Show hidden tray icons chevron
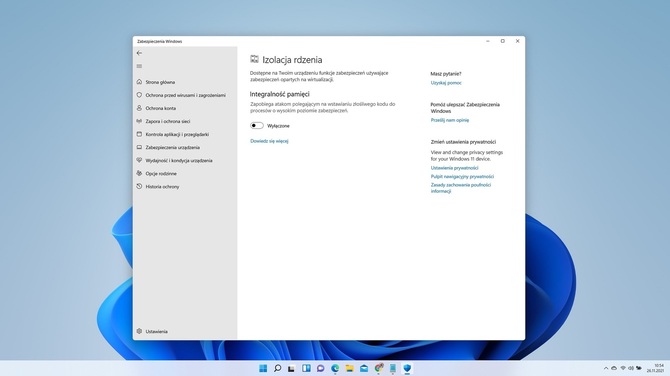Image resolution: width=670 pixels, height=376 pixels. 606,368
